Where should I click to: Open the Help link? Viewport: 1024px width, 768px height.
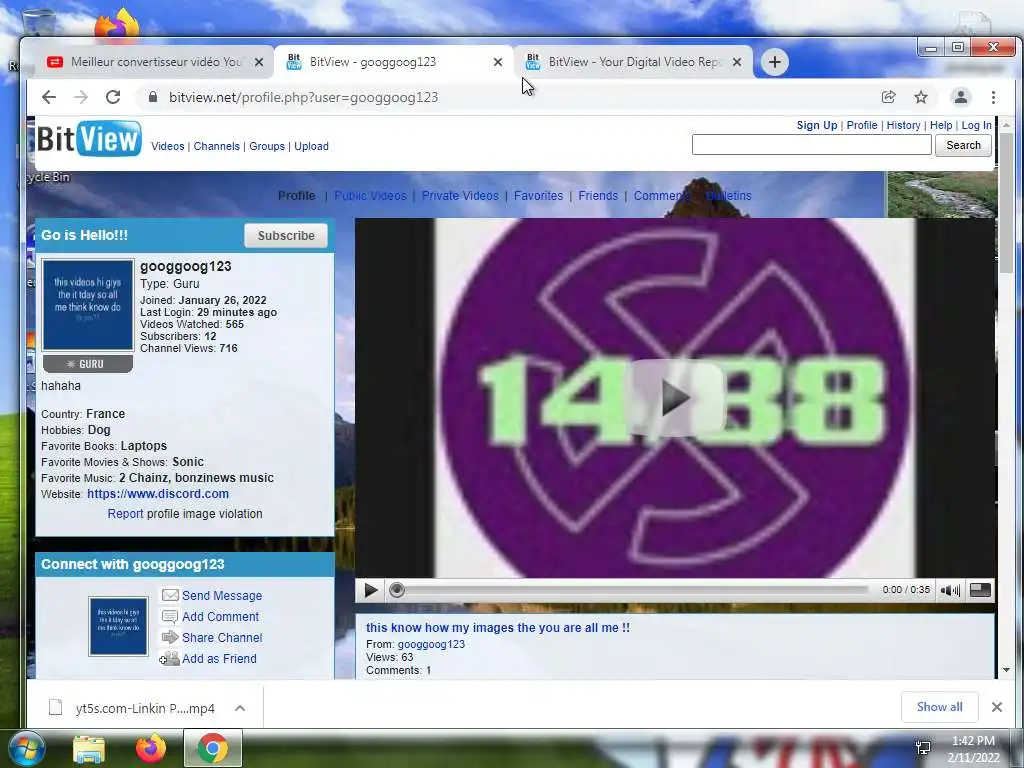pos(941,125)
